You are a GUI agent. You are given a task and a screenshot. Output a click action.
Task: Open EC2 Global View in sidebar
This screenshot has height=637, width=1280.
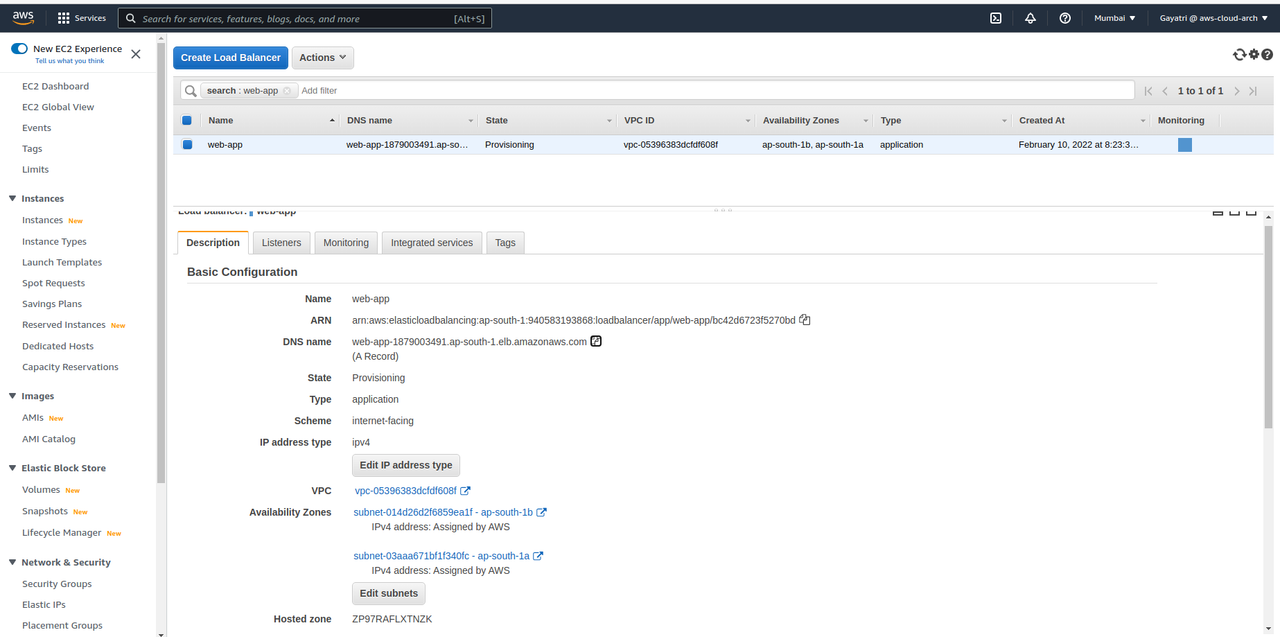pos(58,107)
